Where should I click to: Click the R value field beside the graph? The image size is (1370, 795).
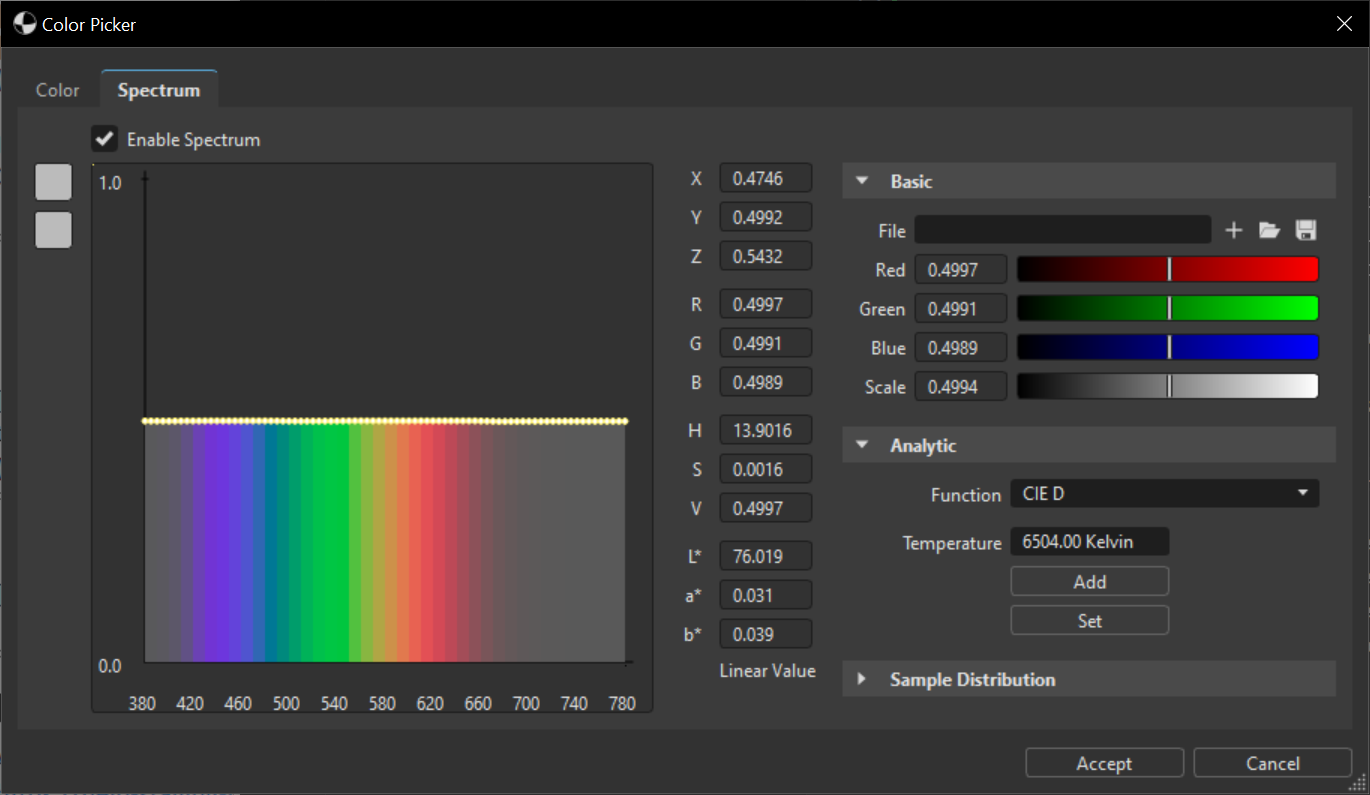[766, 304]
